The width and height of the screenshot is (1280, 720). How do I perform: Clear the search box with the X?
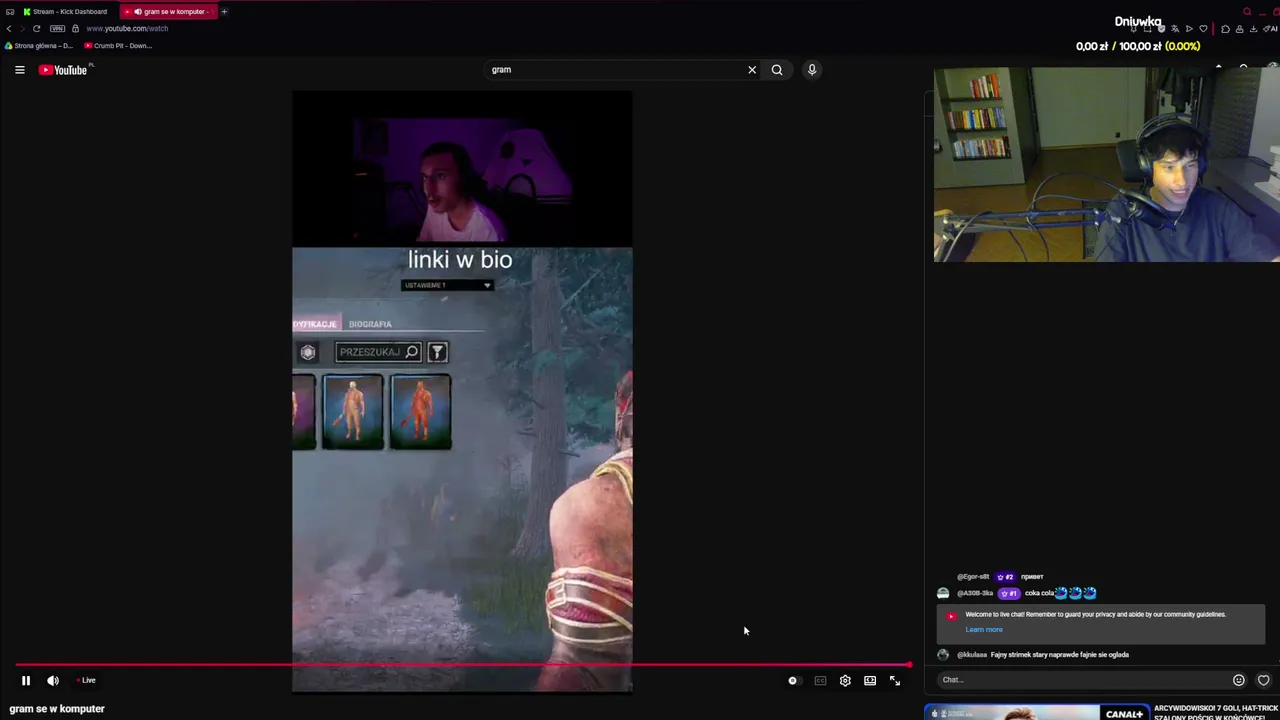click(752, 70)
